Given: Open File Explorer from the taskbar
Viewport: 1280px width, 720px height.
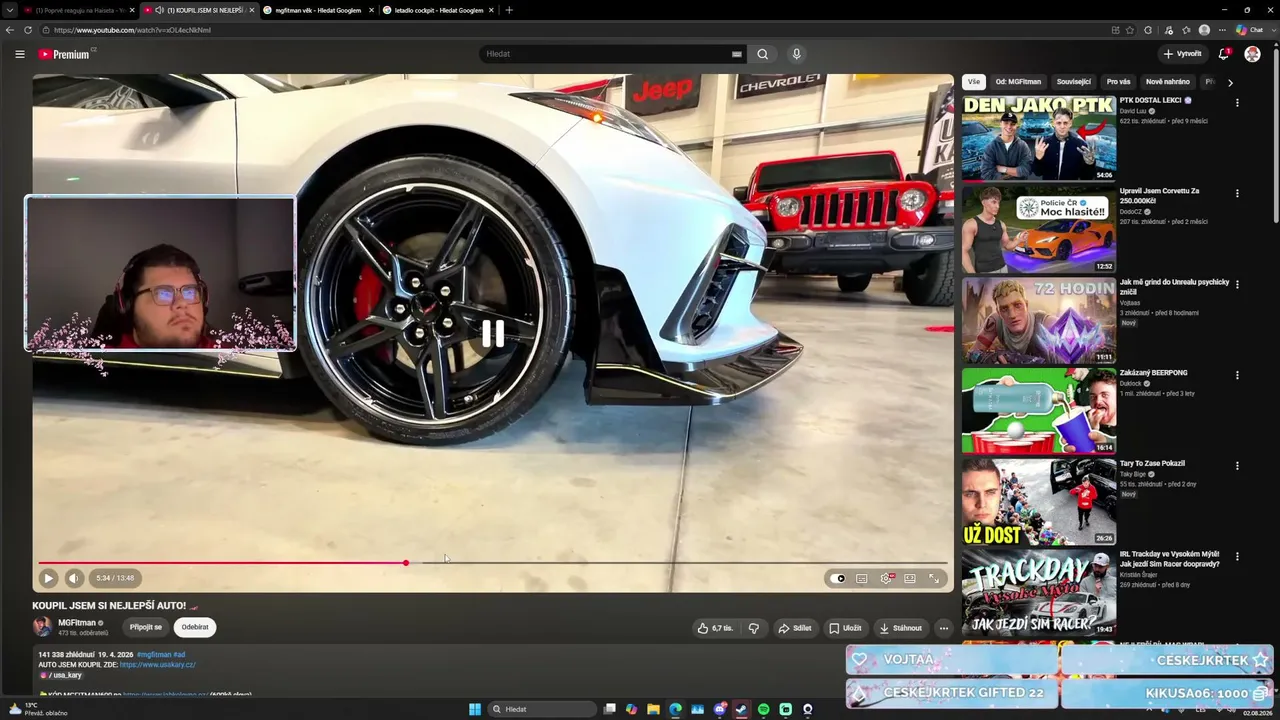Looking at the screenshot, I should pyautogui.click(x=653, y=709).
